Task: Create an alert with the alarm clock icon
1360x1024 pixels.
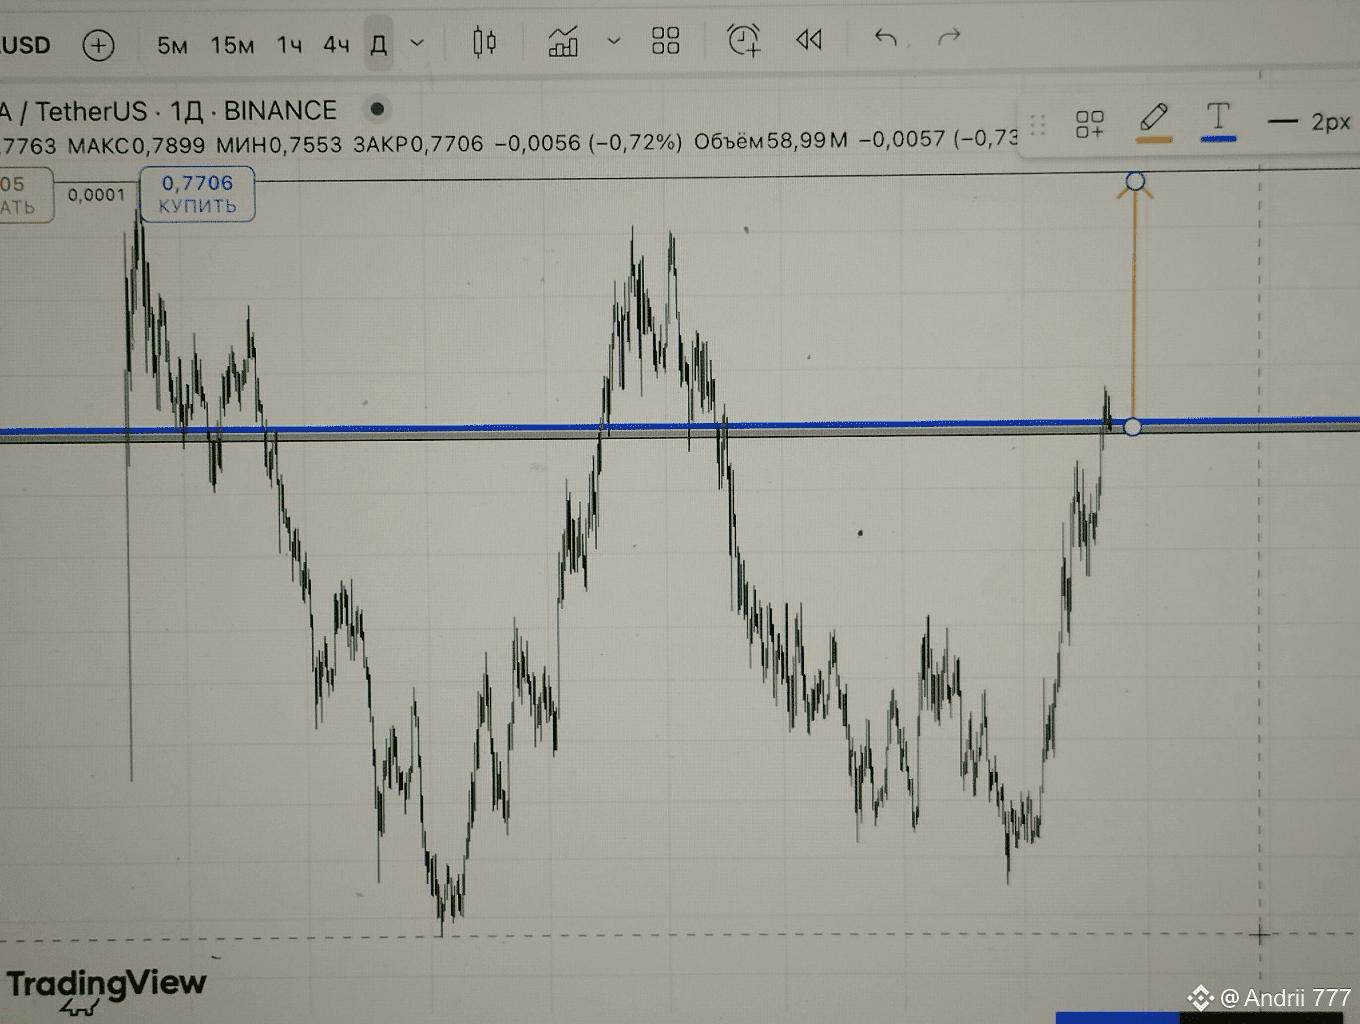Action: pos(743,40)
